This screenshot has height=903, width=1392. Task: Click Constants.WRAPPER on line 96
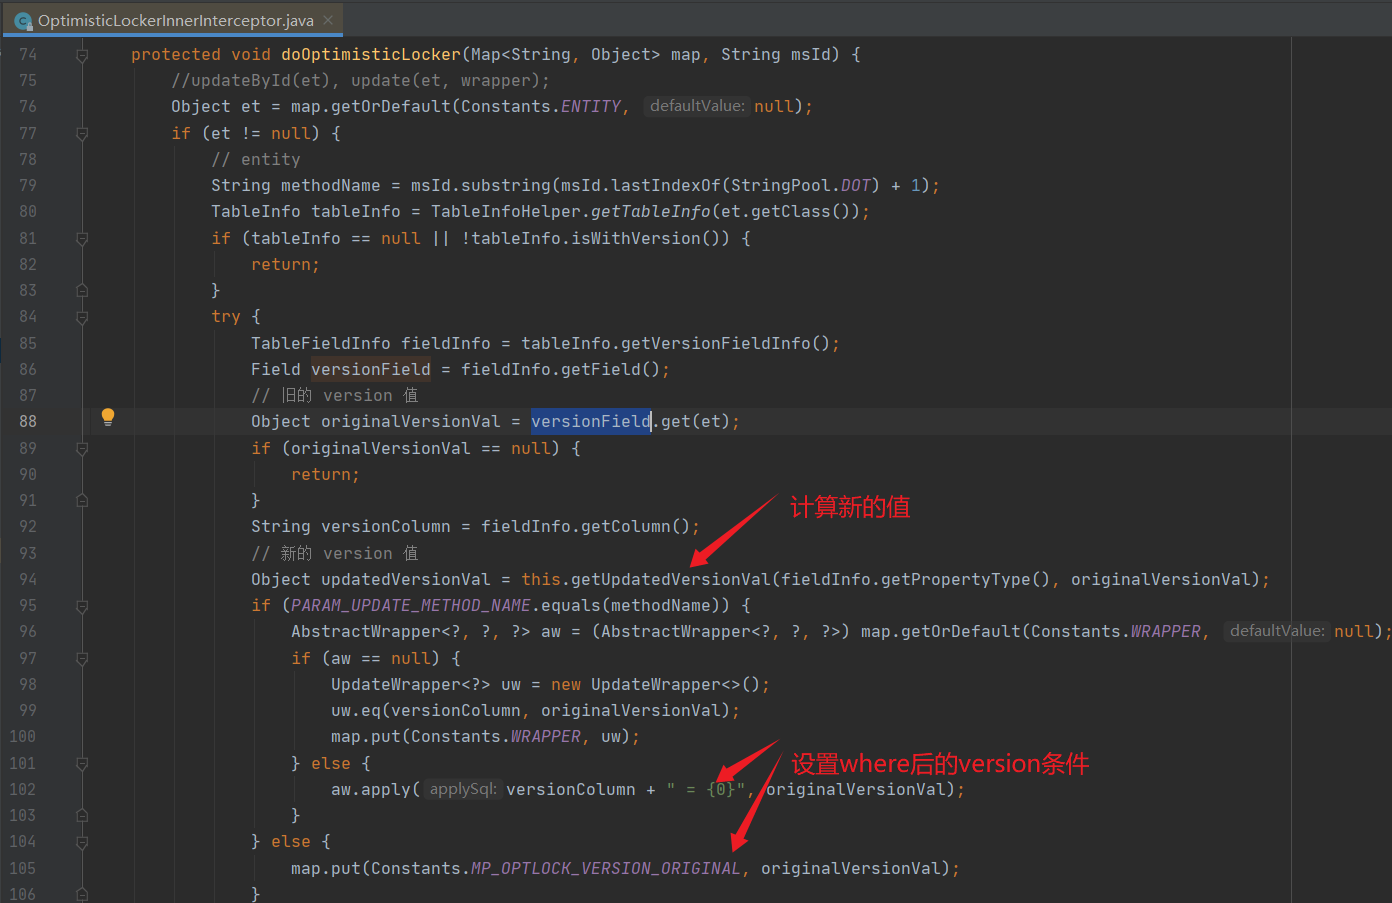1116,632
